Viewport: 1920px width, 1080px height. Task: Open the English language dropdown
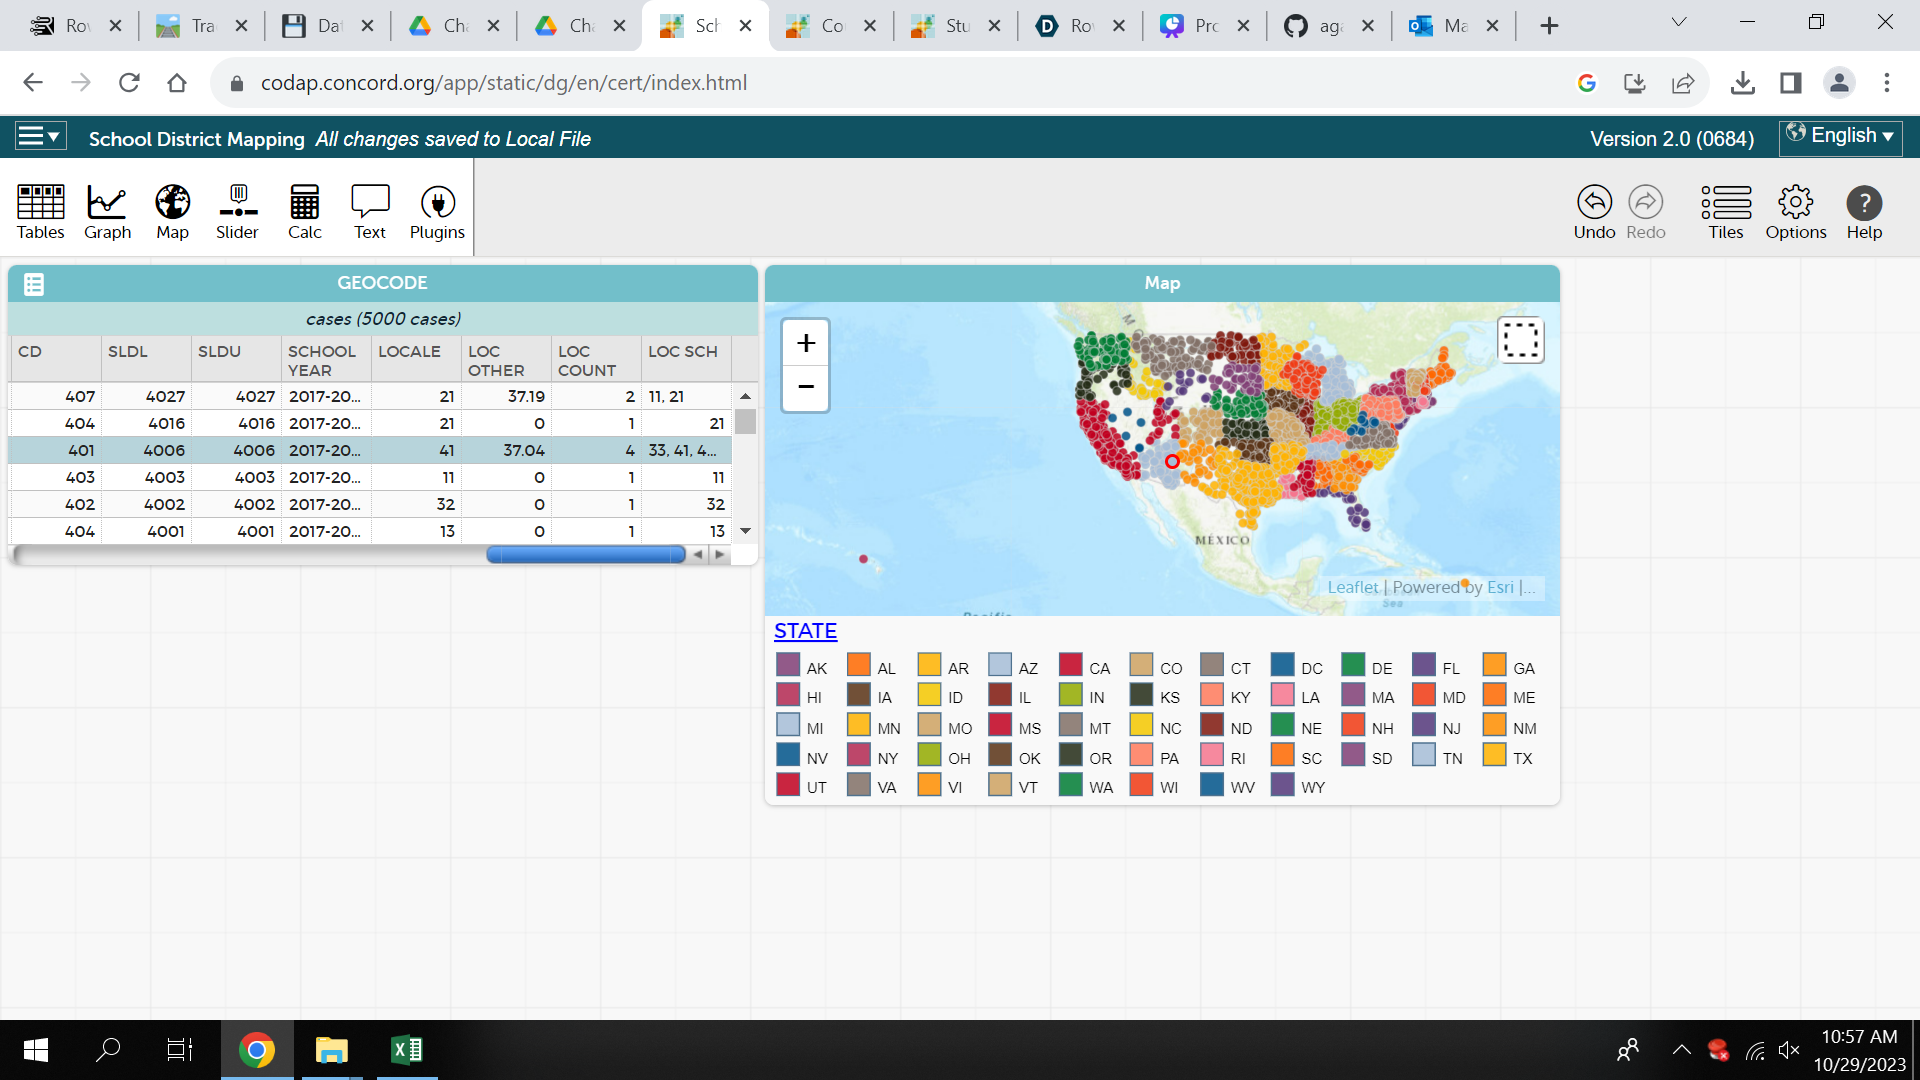[x=1840, y=136]
